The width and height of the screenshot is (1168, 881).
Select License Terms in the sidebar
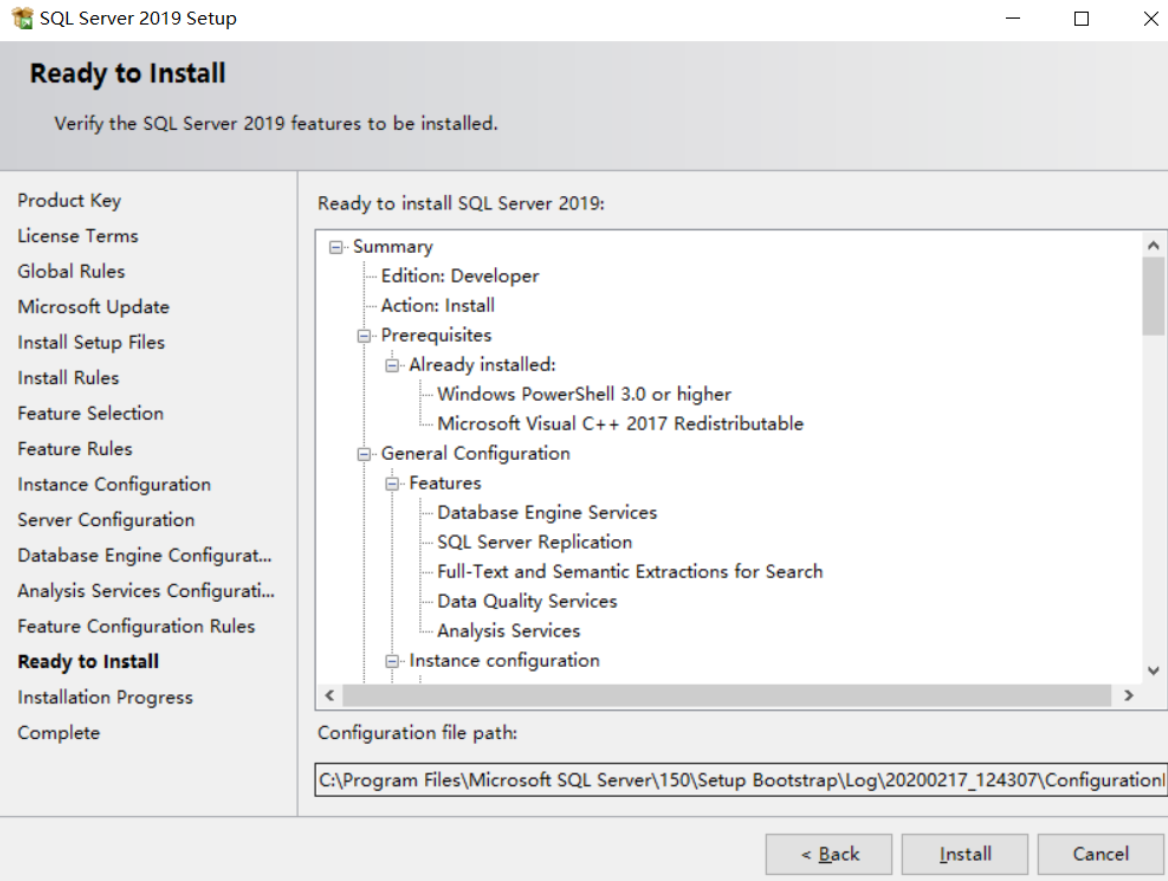[77, 236]
